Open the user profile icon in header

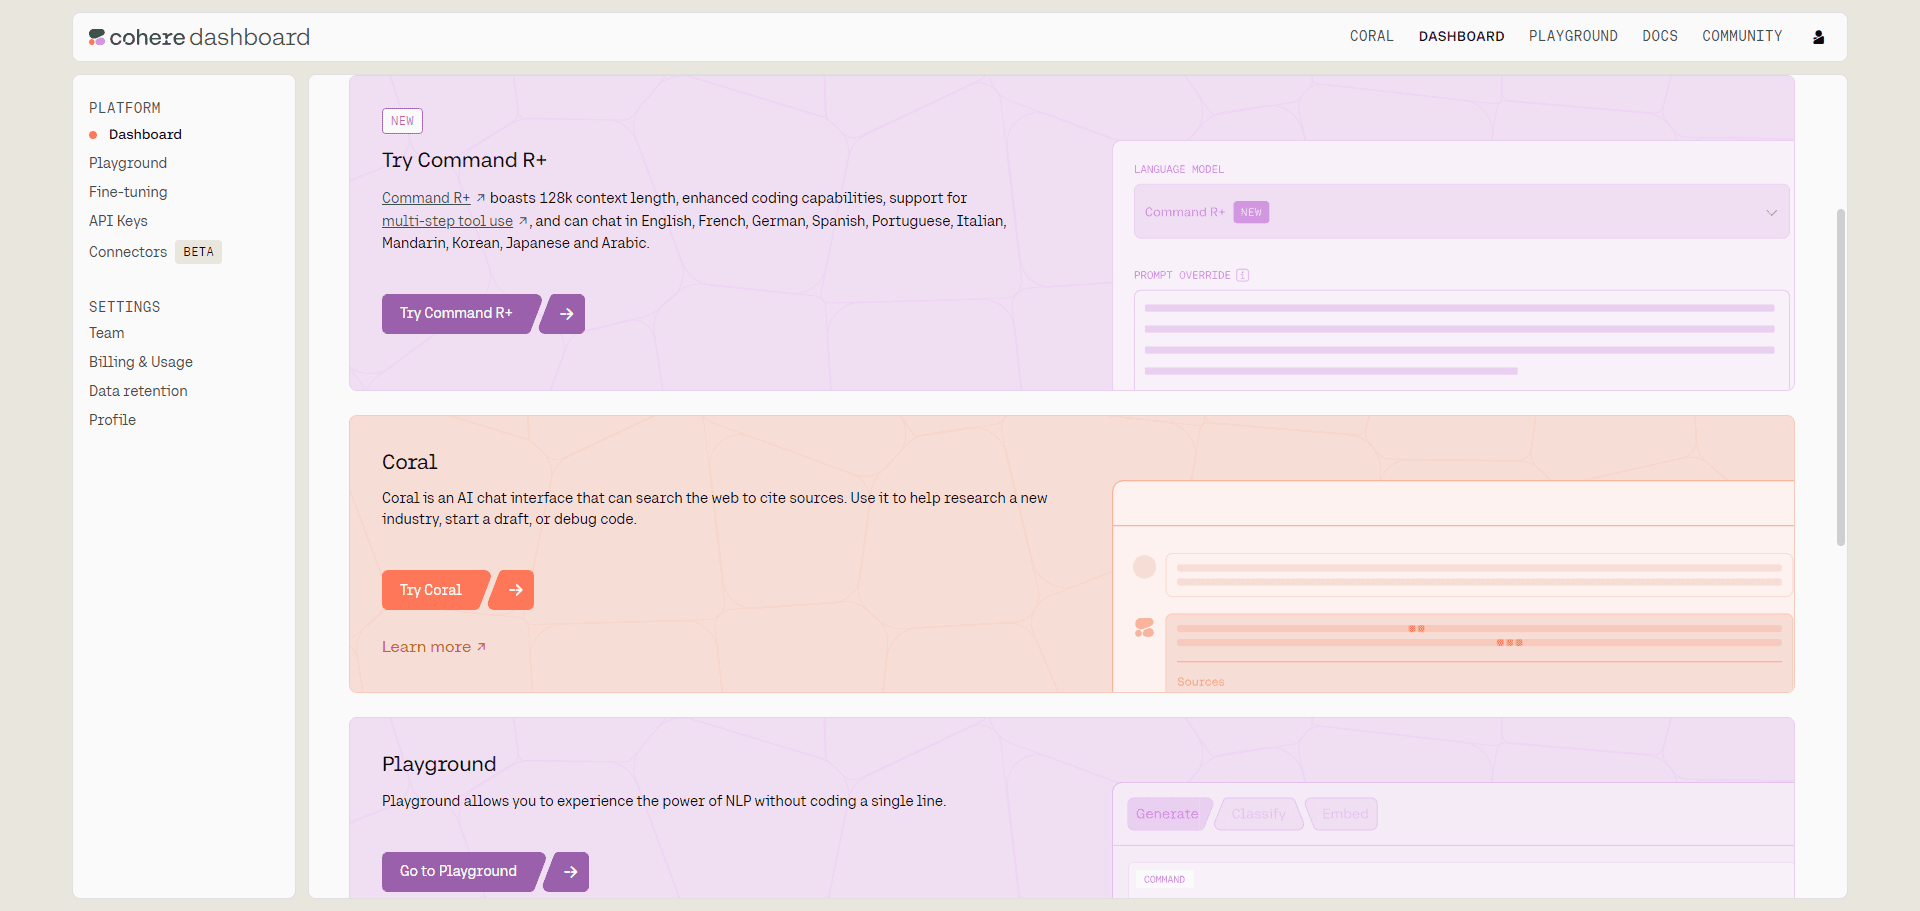click(x=1818, y=37)
